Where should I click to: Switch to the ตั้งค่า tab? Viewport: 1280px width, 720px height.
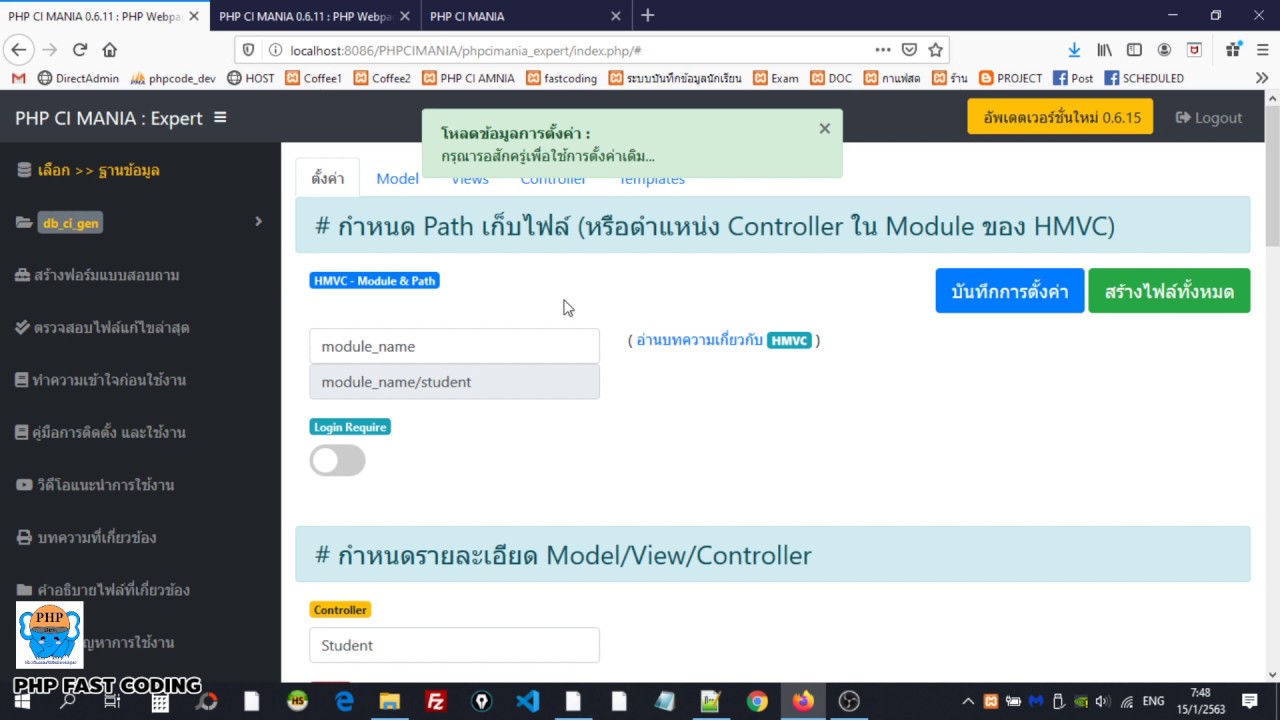click(x=327, y=178)
